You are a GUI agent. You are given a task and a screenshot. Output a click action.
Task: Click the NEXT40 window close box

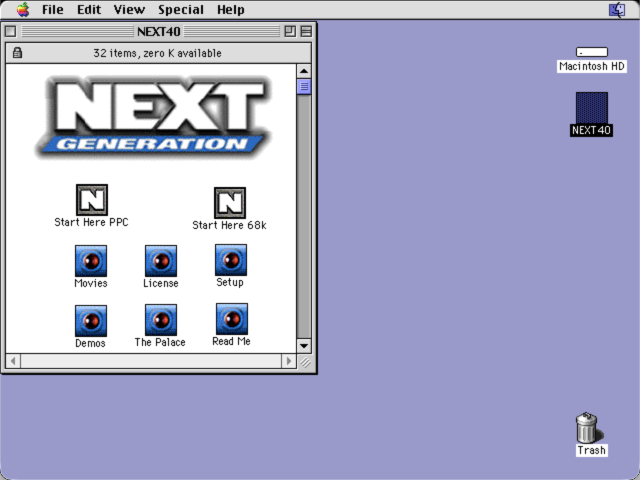click(x=11, y=31)
